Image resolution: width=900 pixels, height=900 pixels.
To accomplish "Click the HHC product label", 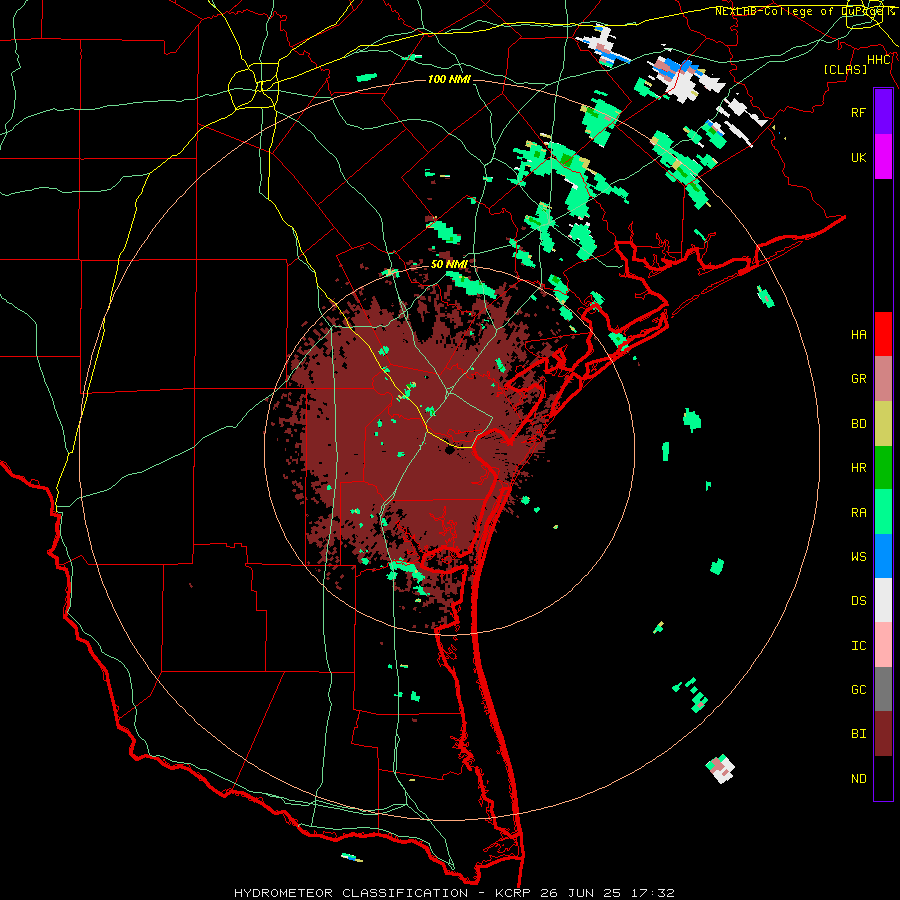I will coord(879,60).
